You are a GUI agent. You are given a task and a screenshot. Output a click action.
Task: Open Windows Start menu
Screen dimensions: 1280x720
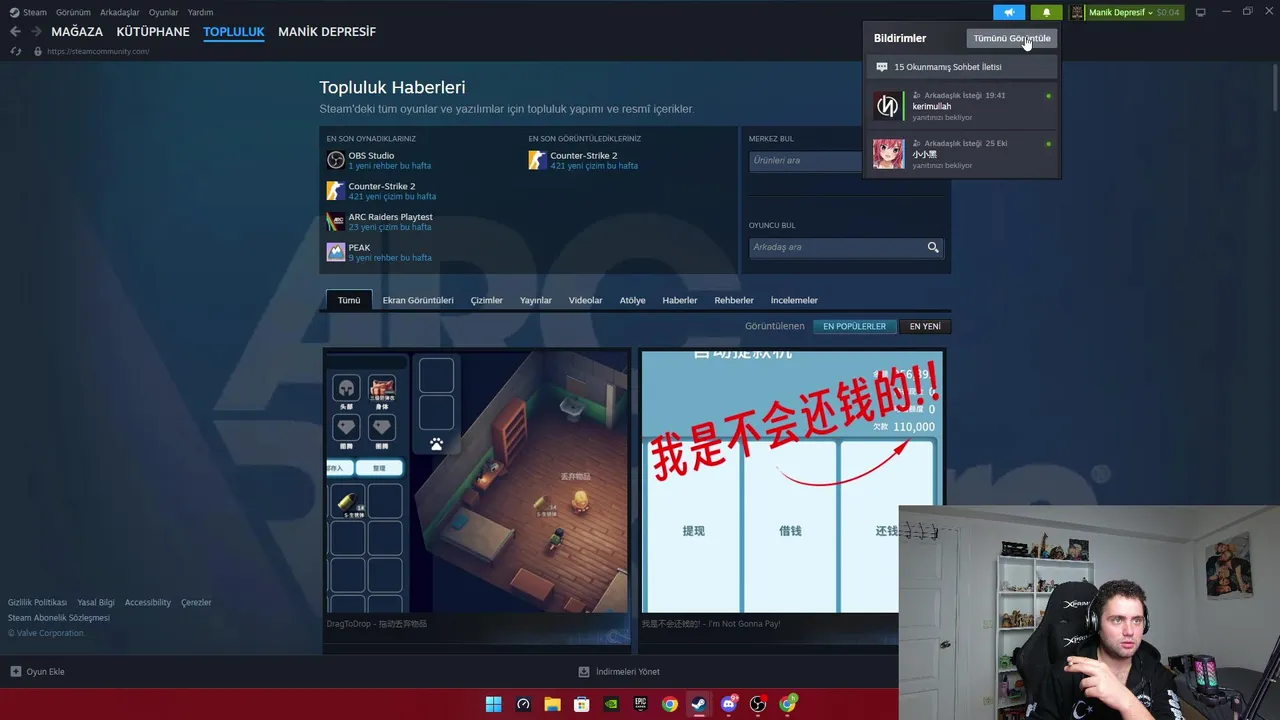tap(493, 704)
